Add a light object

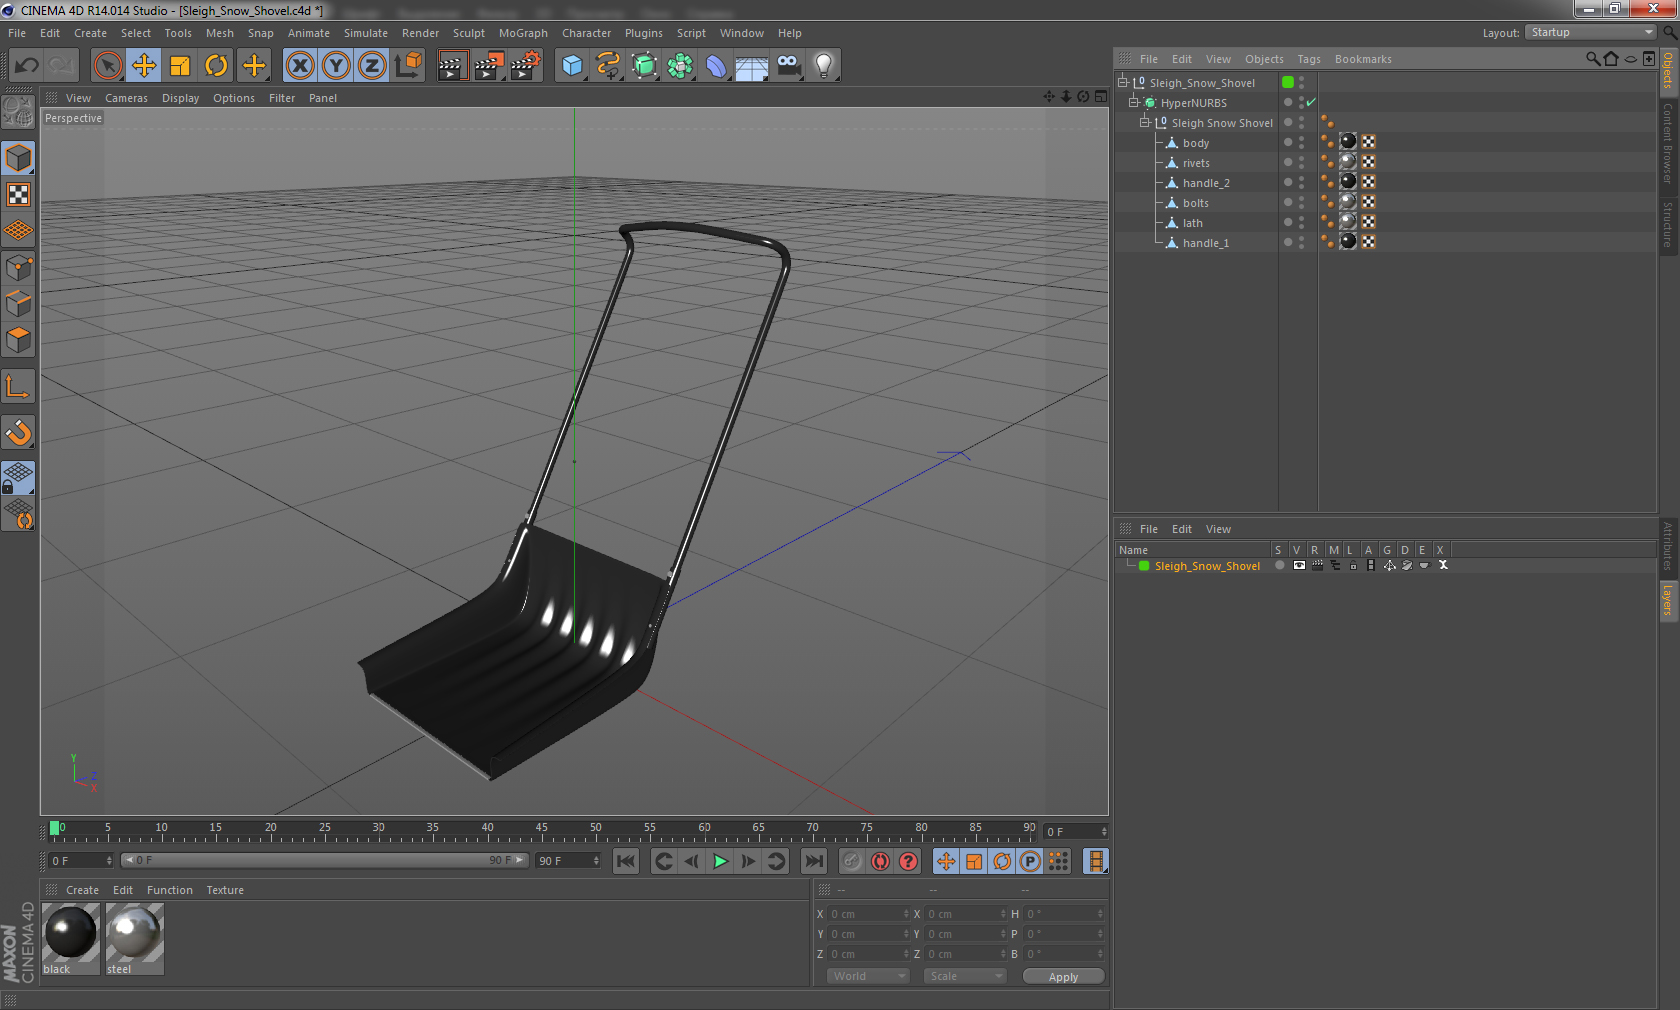tap(824, 66)
